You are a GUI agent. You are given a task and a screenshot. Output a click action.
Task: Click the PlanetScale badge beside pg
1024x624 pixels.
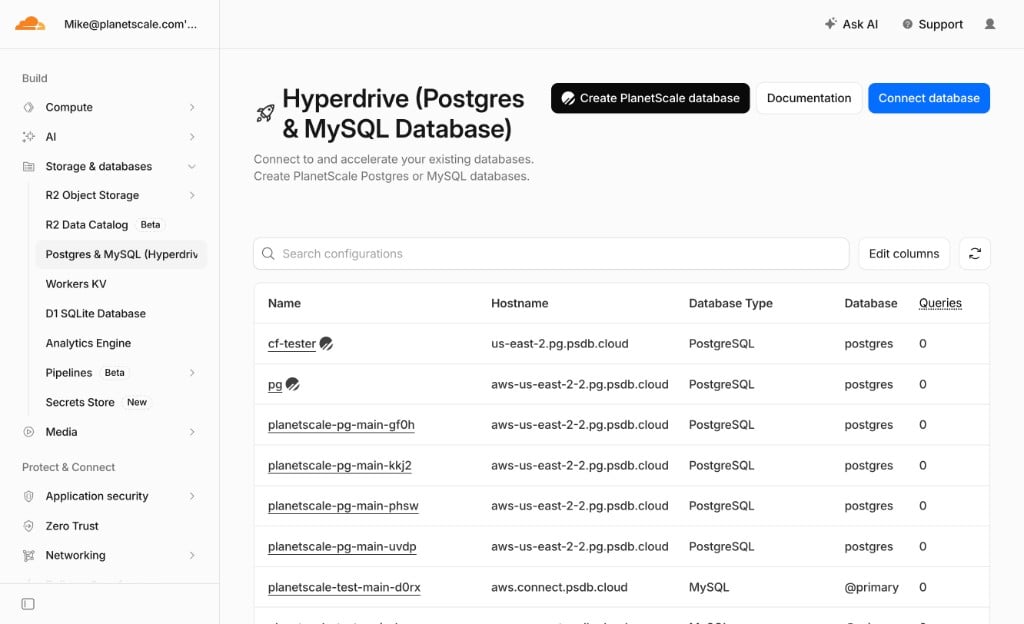pos(293,384)
